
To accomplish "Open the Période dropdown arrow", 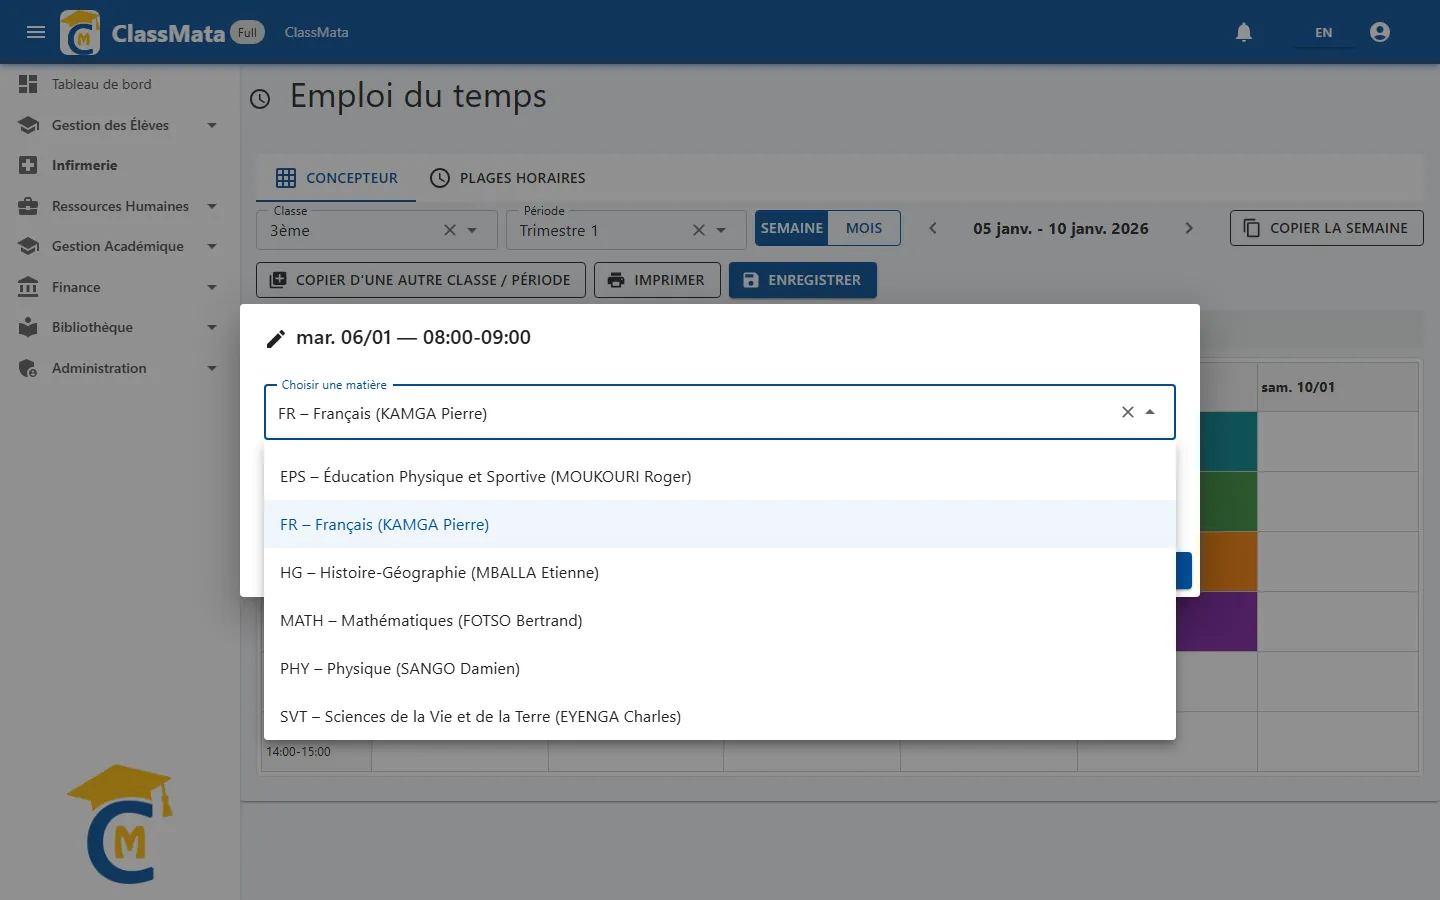I will tap(721, 230).
